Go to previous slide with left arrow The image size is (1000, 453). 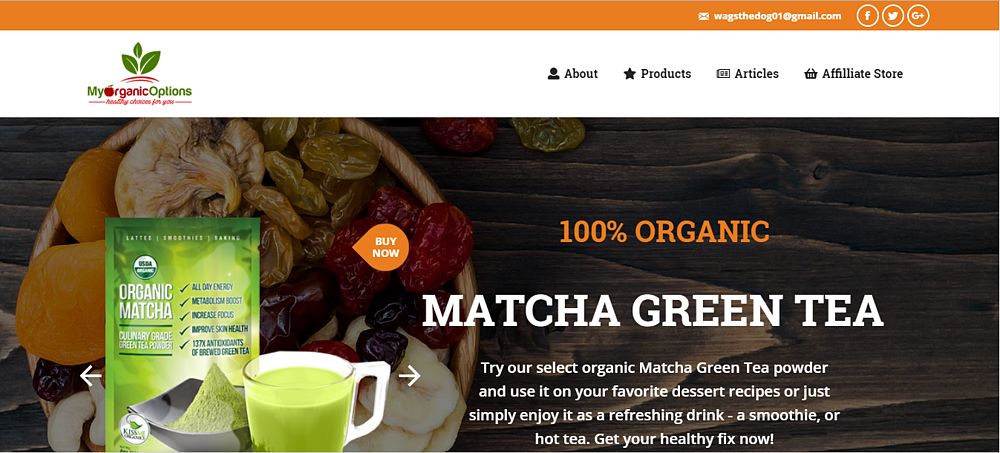91,375
